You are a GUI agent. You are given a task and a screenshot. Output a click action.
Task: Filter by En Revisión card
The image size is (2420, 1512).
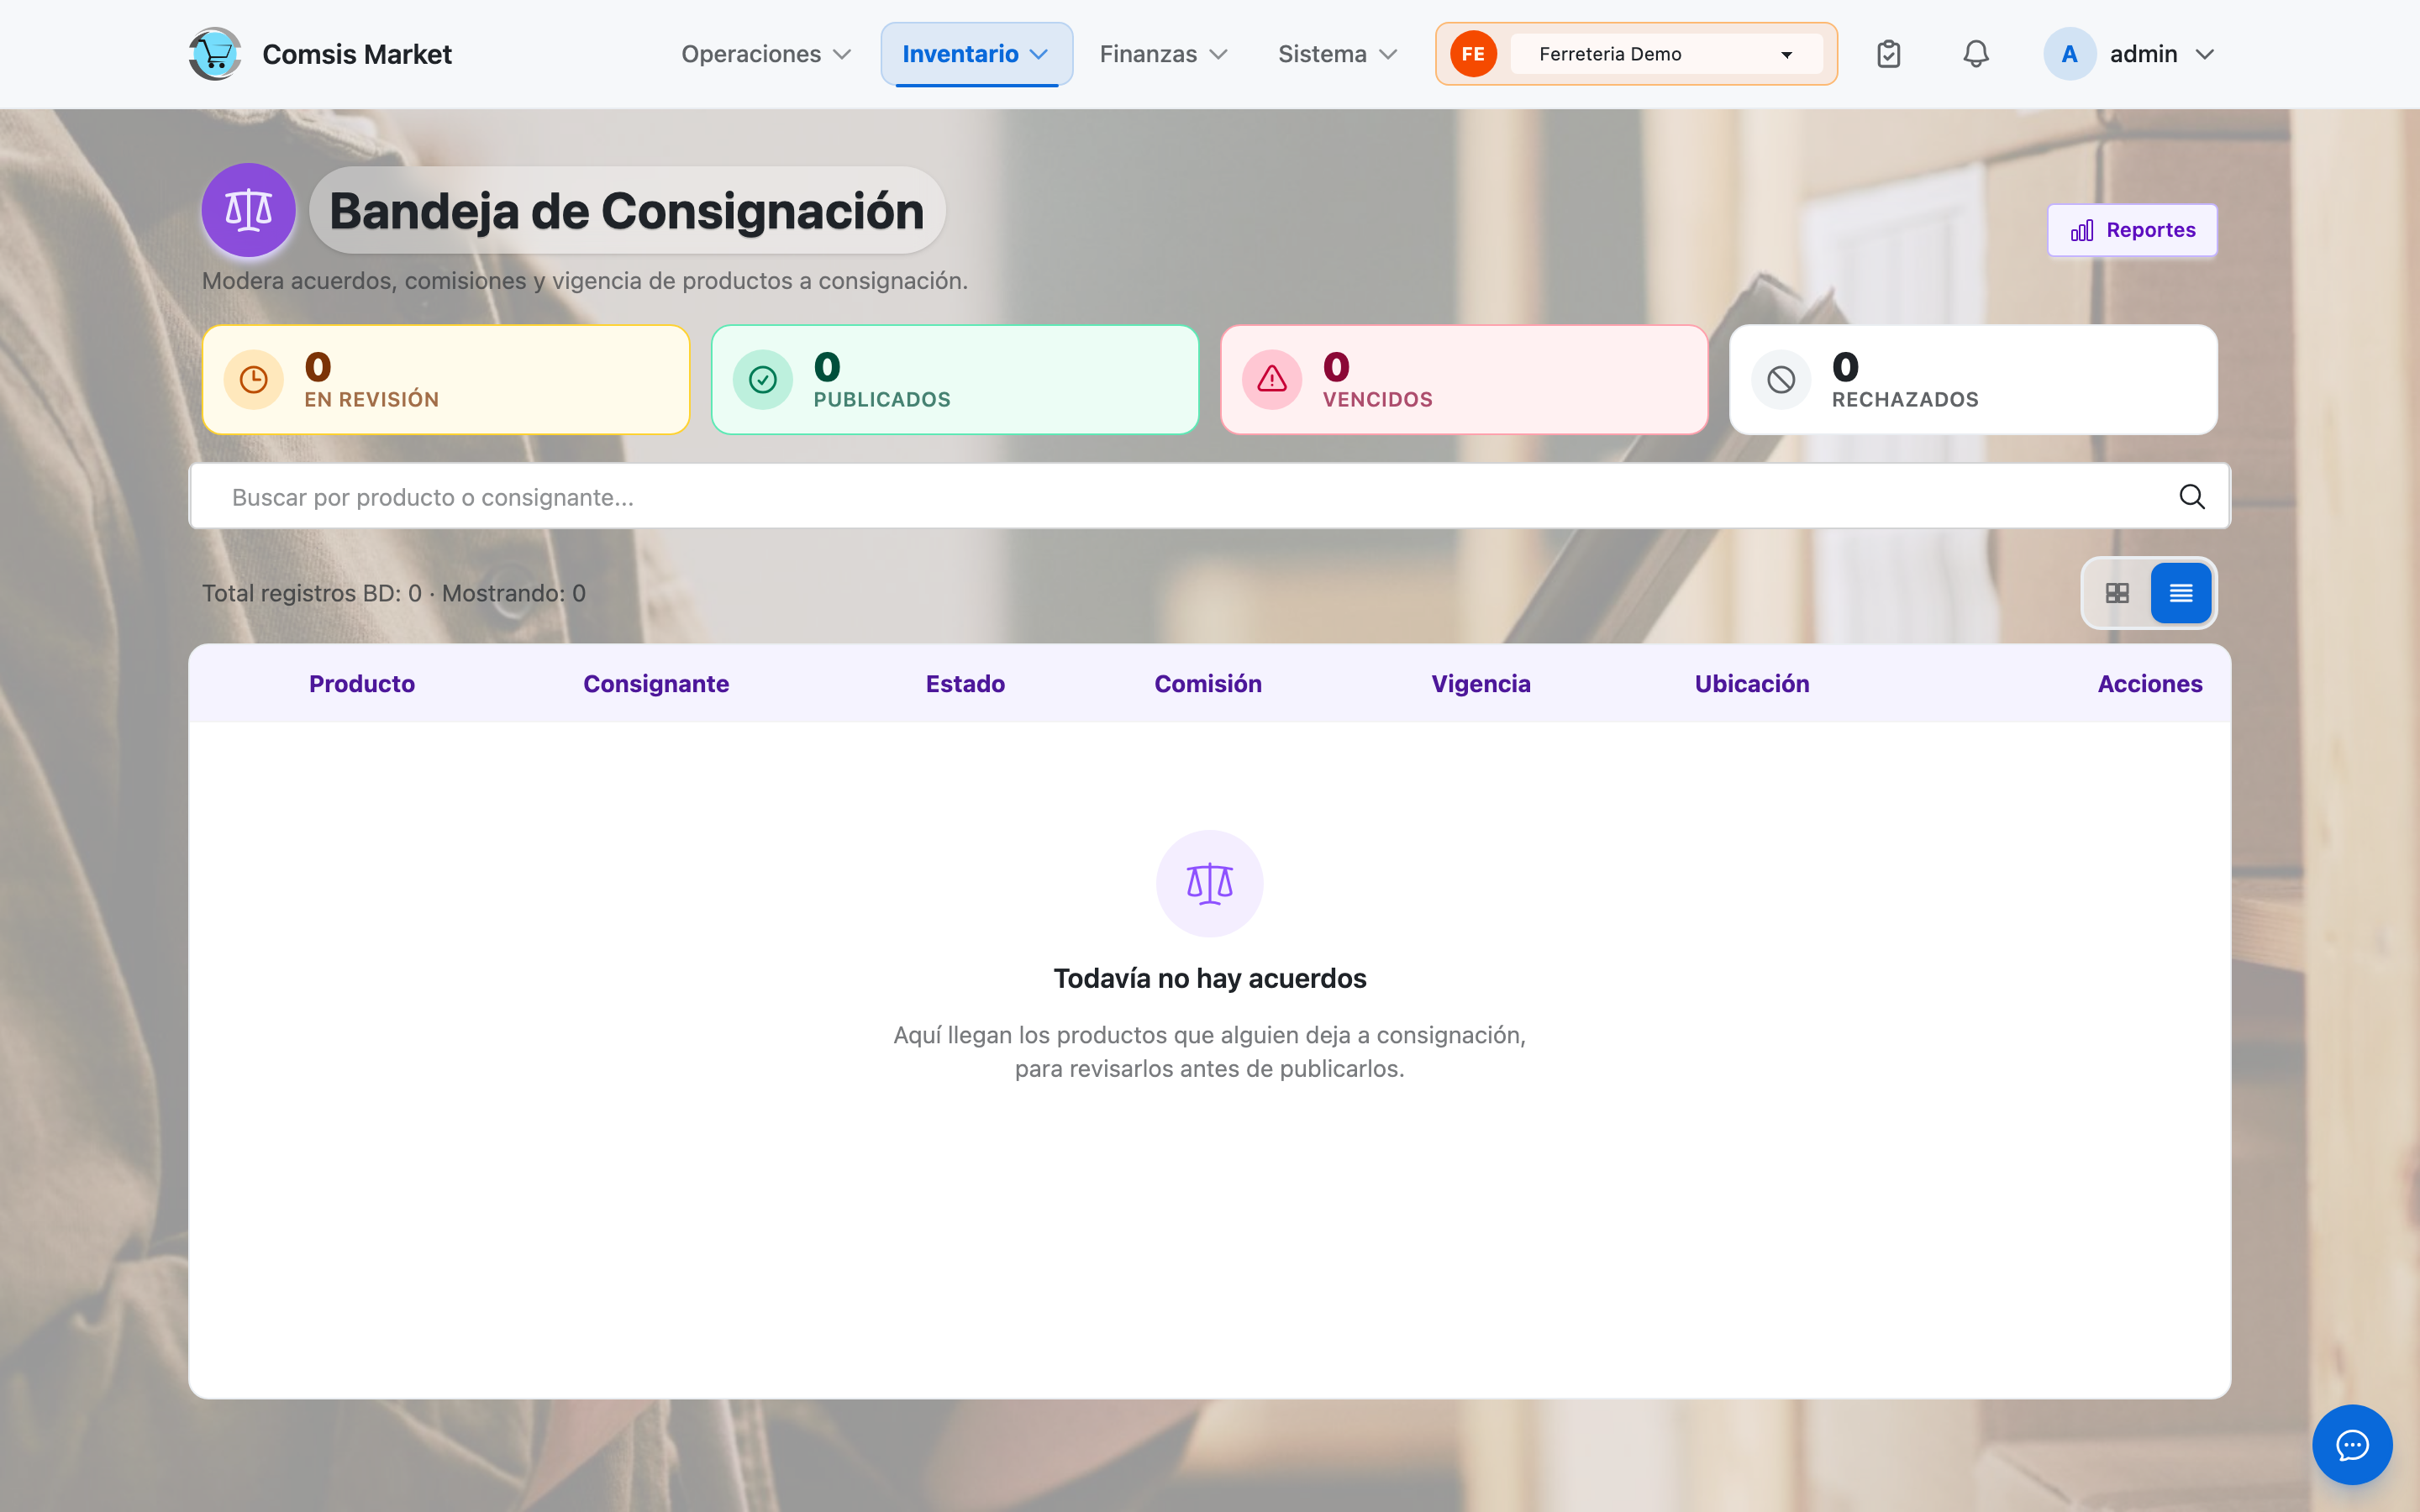pyautogui.click(x=446, y=380)
